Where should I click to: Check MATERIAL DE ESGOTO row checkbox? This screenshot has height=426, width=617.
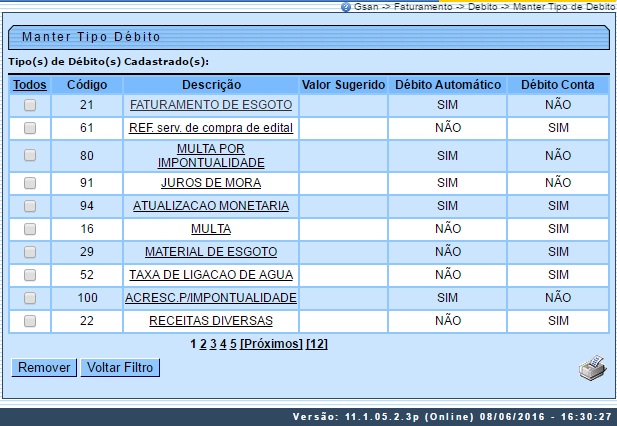(30, 252)
